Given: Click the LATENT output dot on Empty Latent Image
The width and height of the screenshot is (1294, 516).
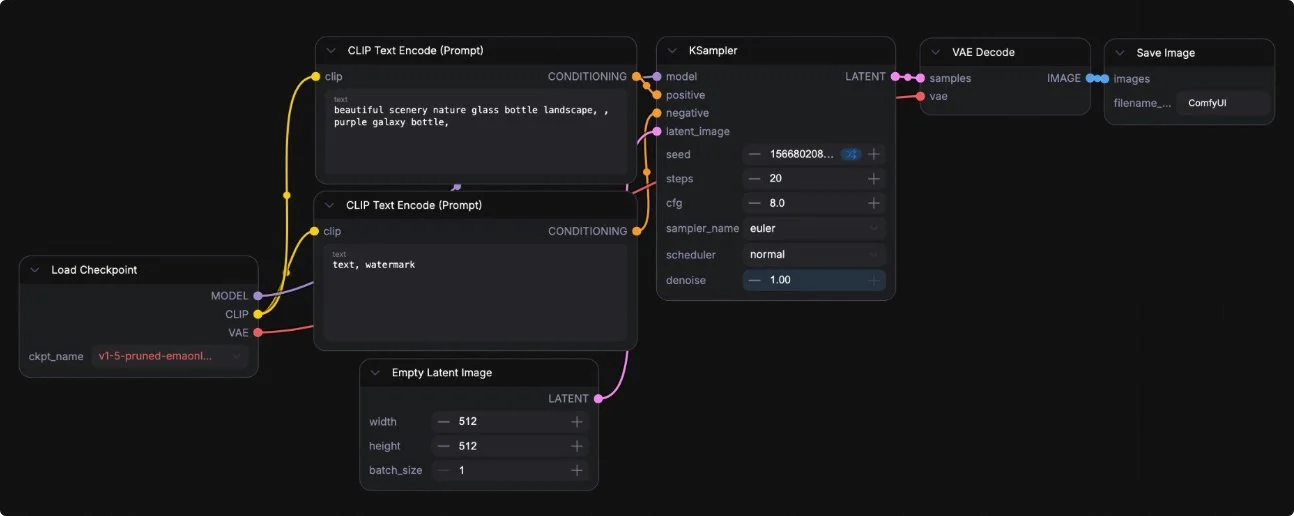Looking at the screenshot, I should click(x=598, y=399).
